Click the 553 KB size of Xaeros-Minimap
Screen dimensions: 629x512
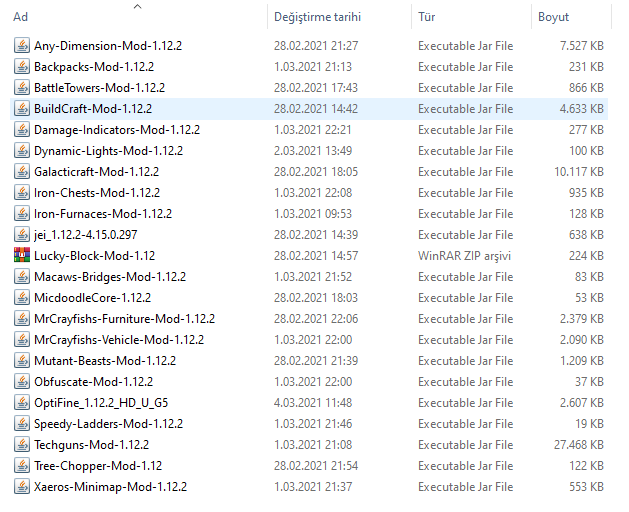586,487
